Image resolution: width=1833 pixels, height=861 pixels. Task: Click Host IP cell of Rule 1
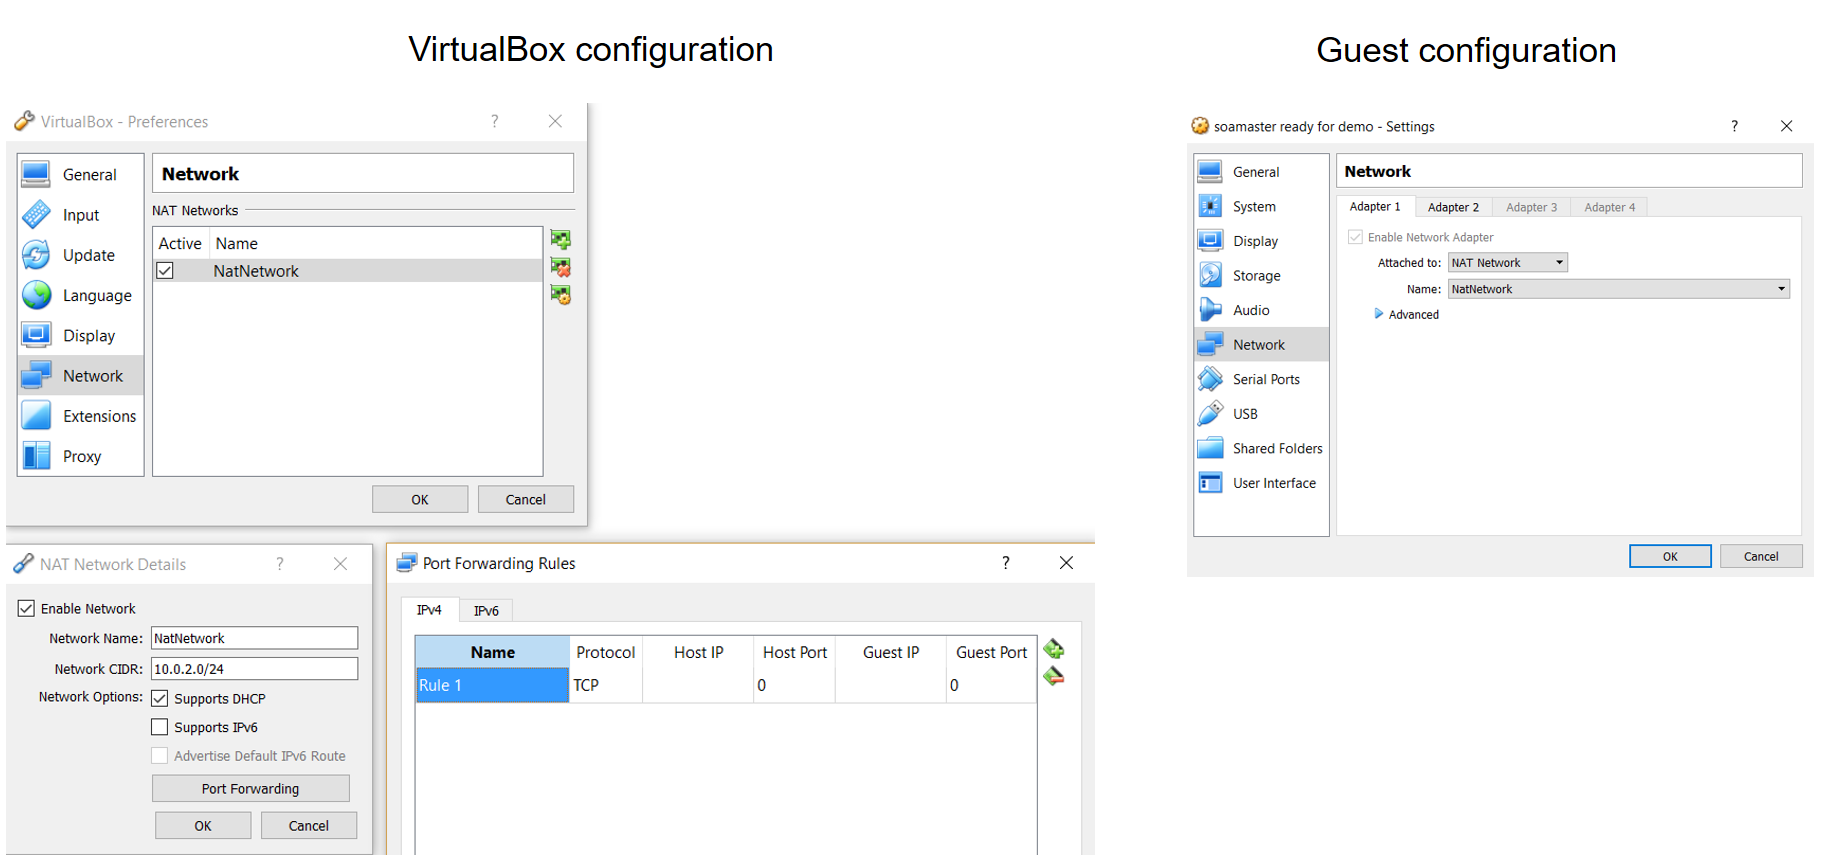pyautogui.click(x=698, y=685)
